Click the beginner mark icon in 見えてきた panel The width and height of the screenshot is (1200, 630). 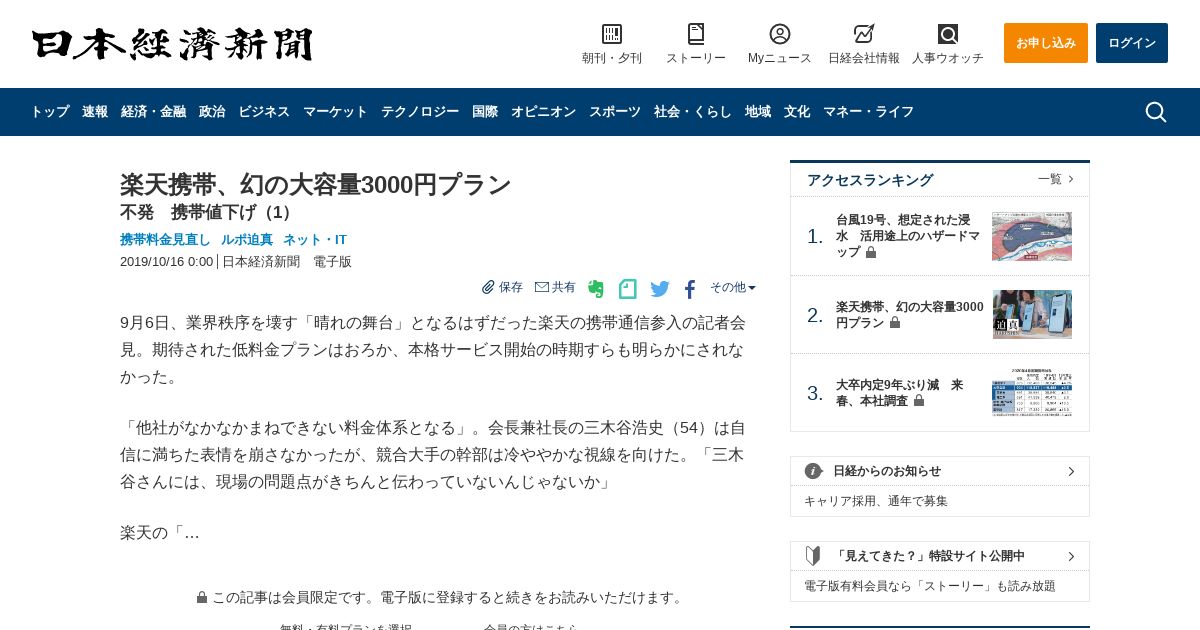point(813,556)
